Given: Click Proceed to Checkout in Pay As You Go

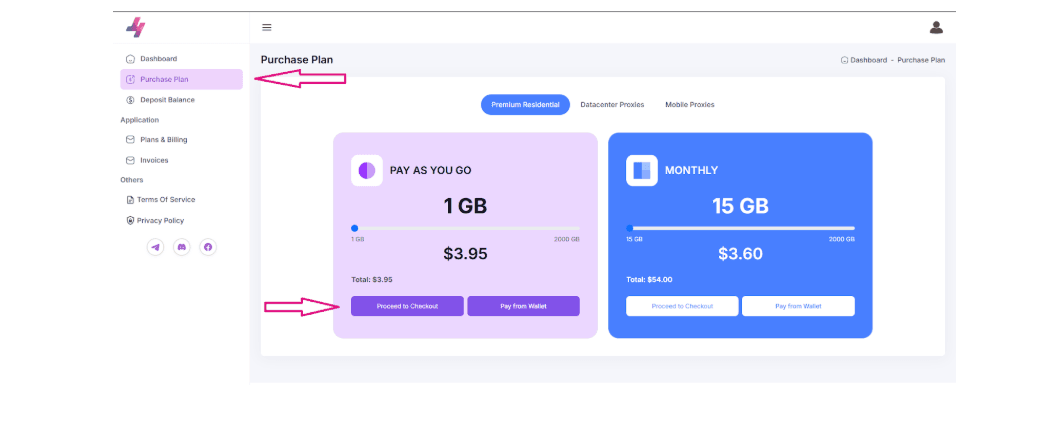Looking at the screenshot, I should [407, 306].
